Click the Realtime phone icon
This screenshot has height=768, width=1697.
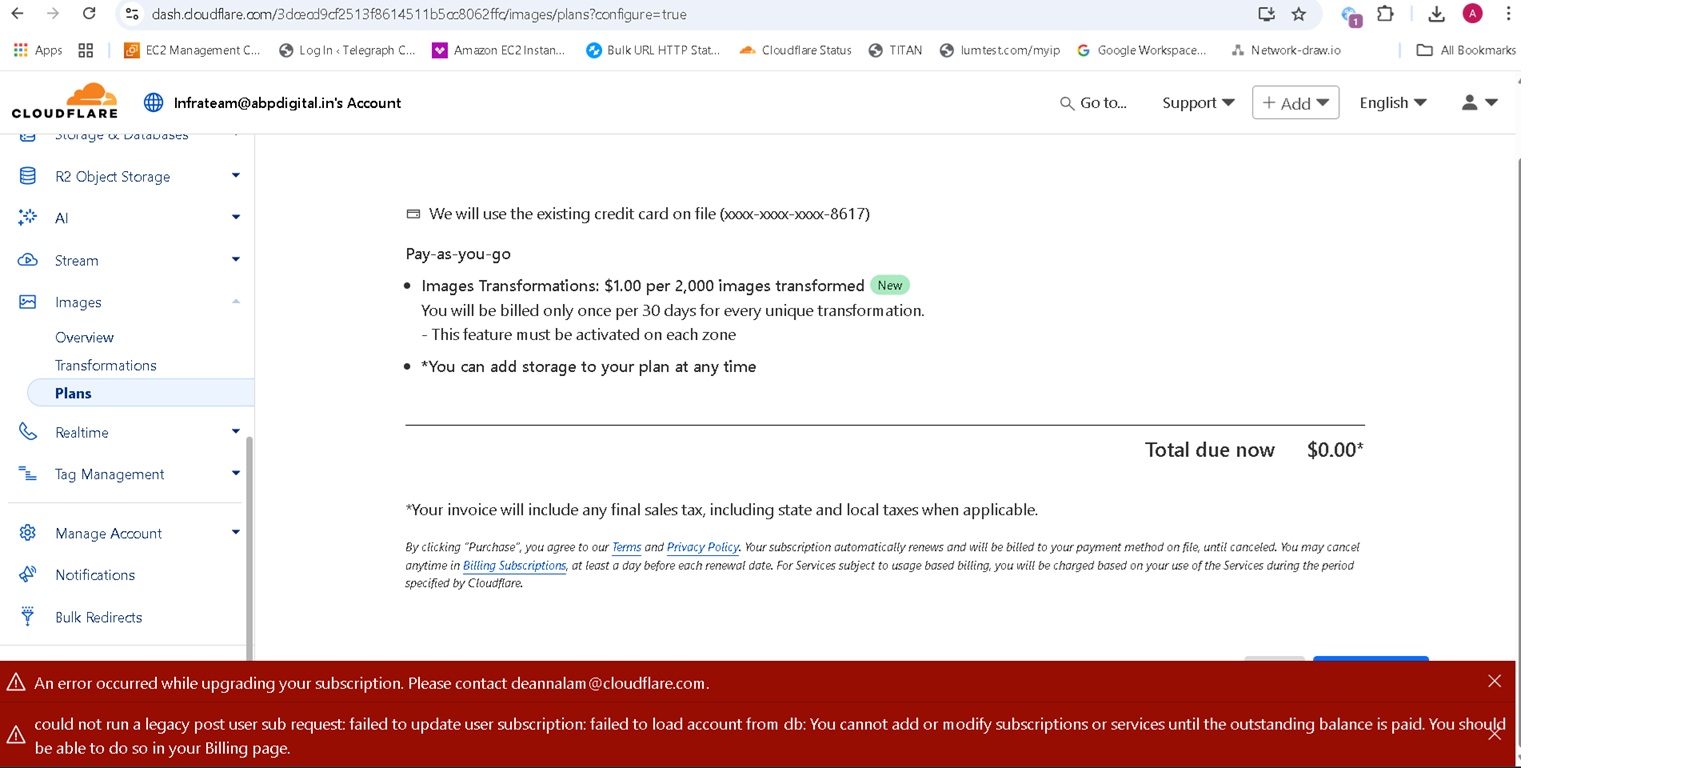28,432
